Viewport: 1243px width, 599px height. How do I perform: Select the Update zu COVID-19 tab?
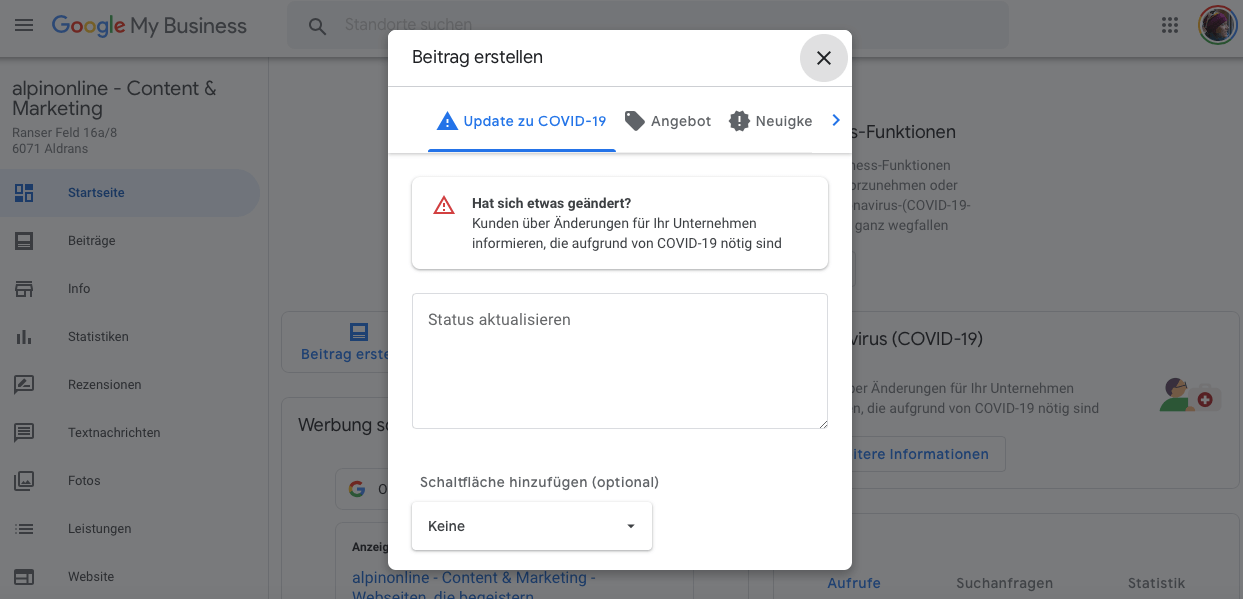pyautogui.click(x=522, y=121)
